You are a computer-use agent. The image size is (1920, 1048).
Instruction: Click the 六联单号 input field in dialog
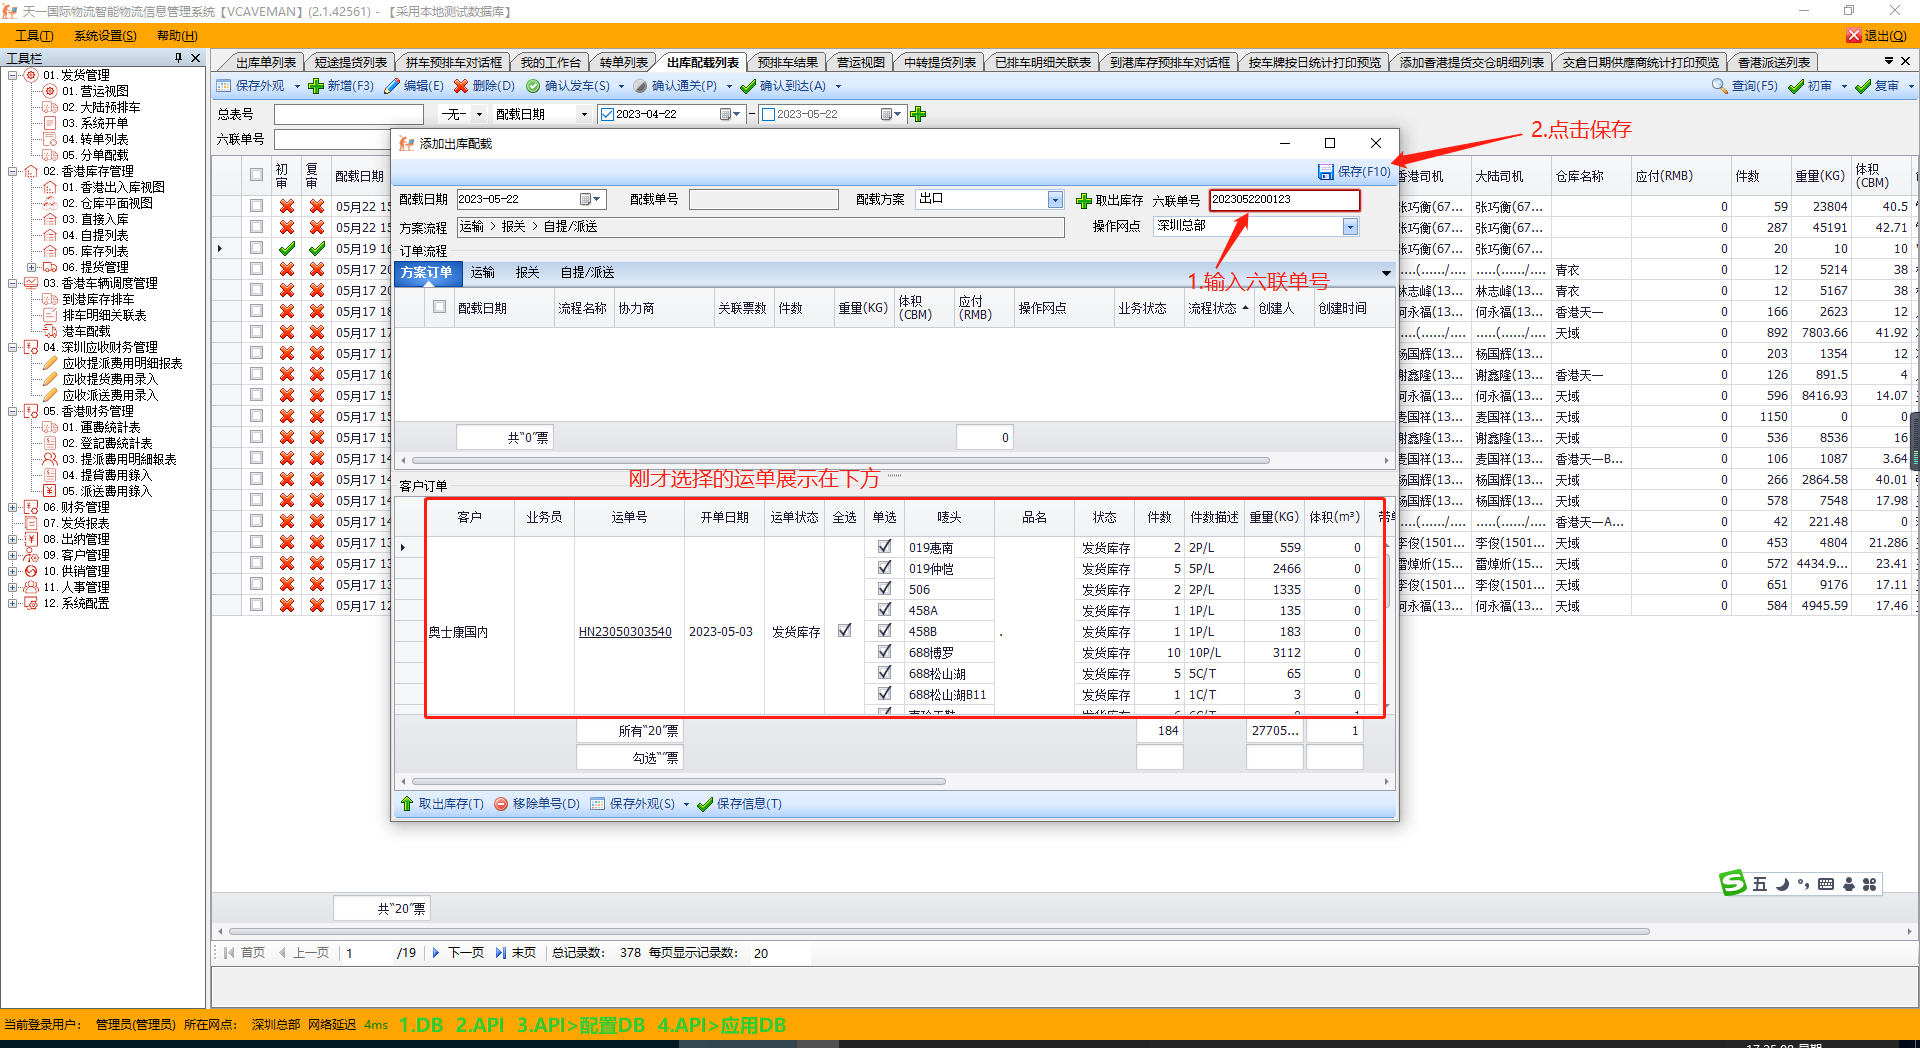tap(1283, 200)
